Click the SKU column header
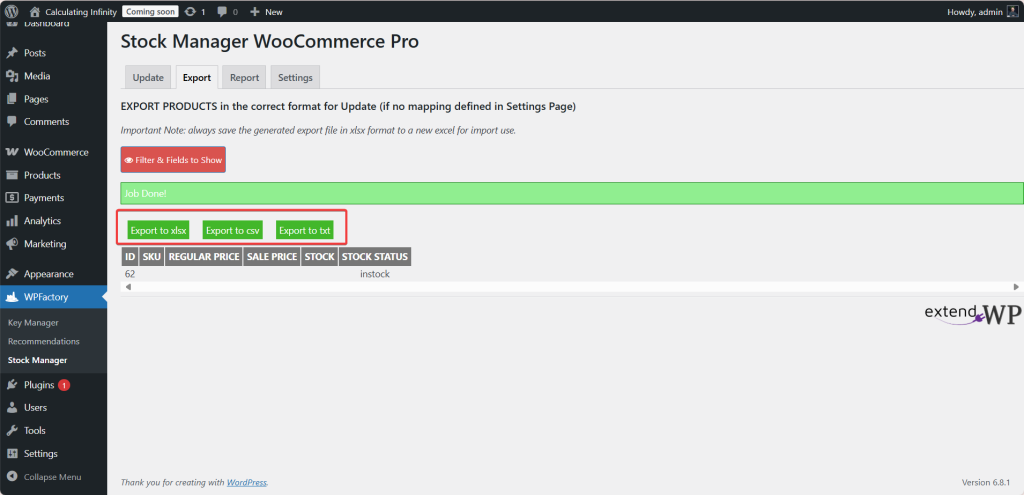Screen dimensions: 1024x495 pyautogui.click(x=152, y=257)
